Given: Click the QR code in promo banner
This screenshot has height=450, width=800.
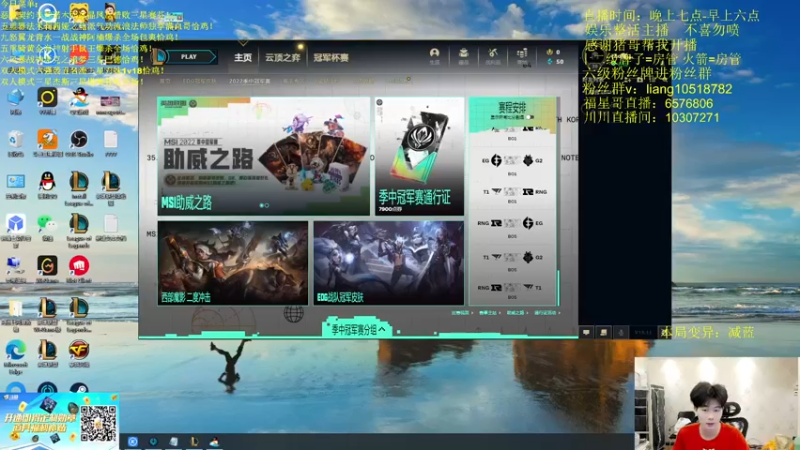Looking at the screenshot, I should click(98, 422).
